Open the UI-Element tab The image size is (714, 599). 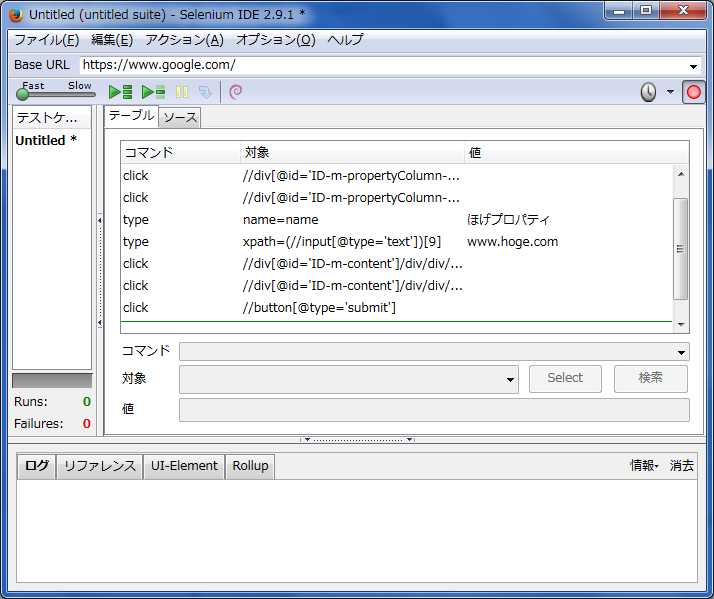point(184,466)
